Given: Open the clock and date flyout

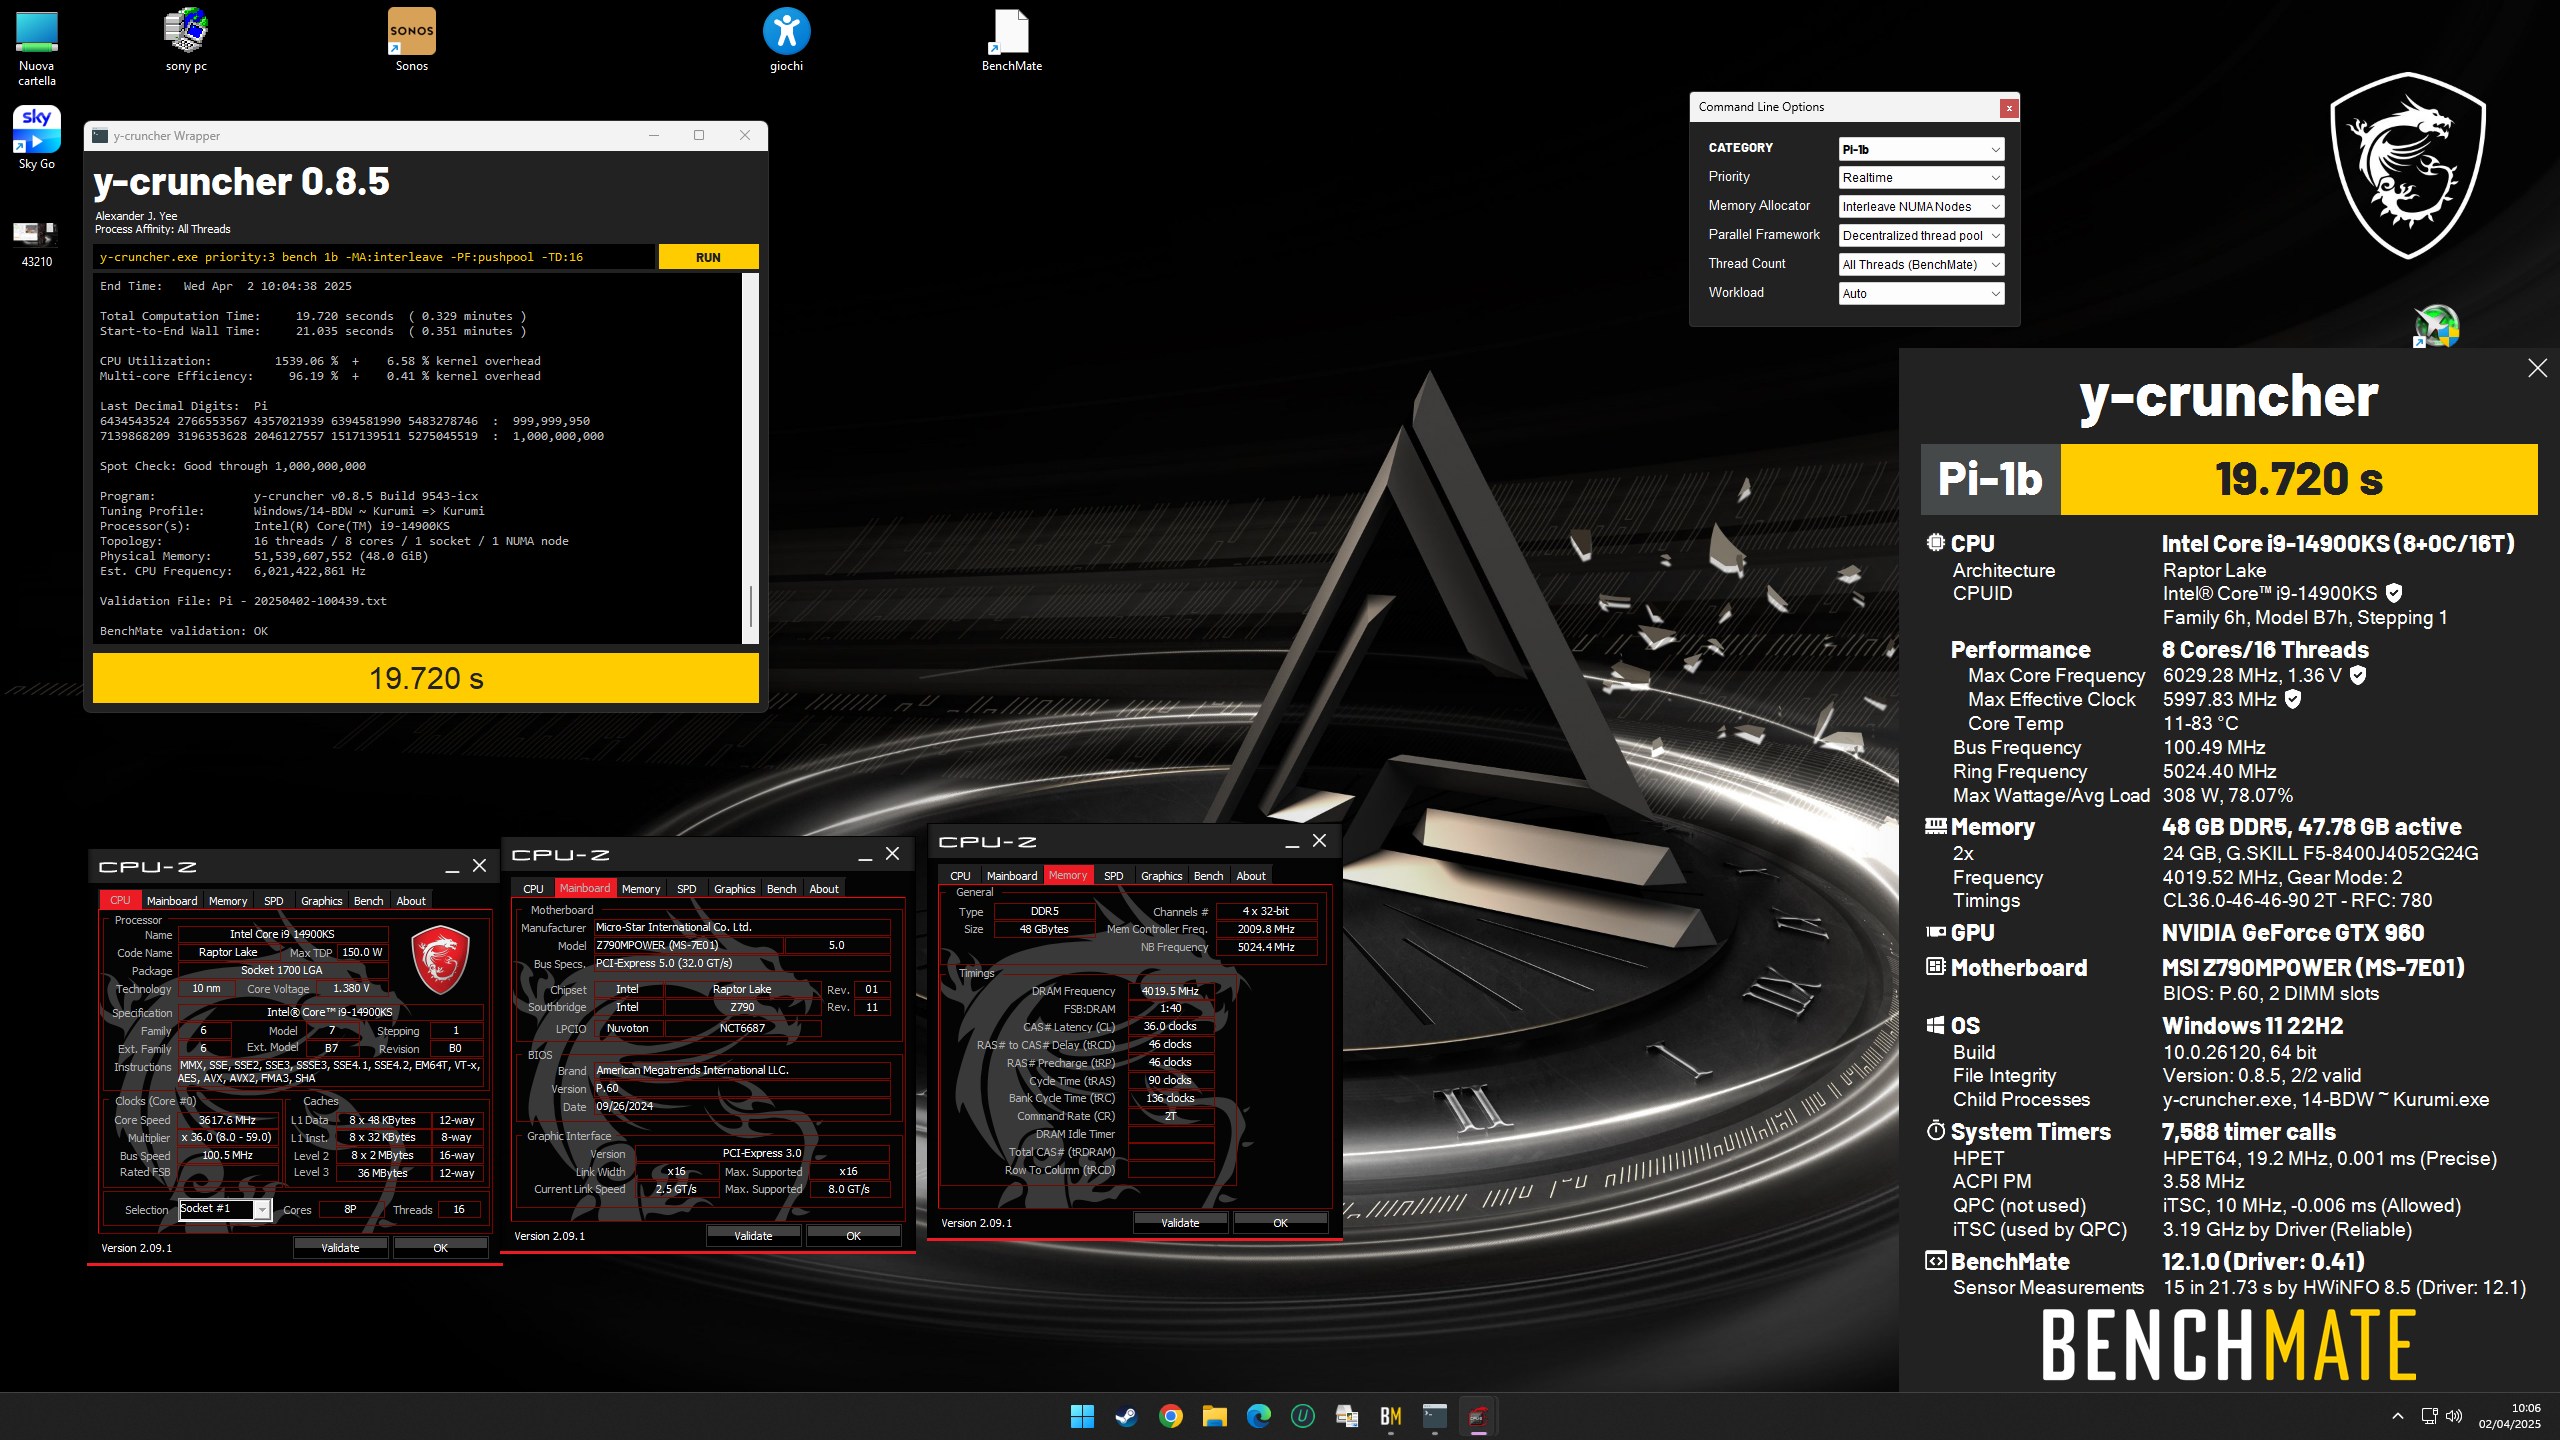Looking at the screenshot, I should point(2510,1416).
